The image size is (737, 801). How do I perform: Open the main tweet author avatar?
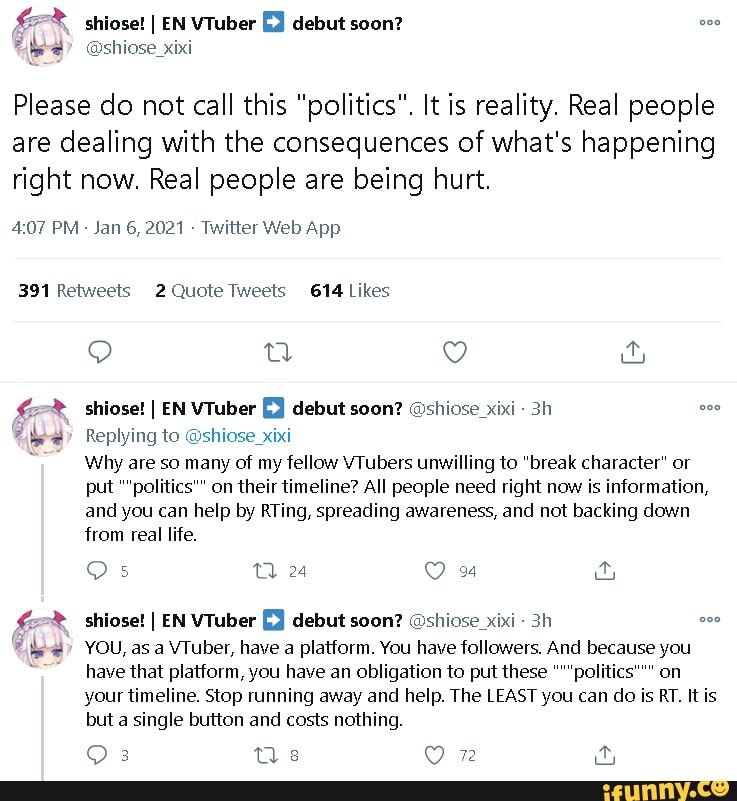40,34
